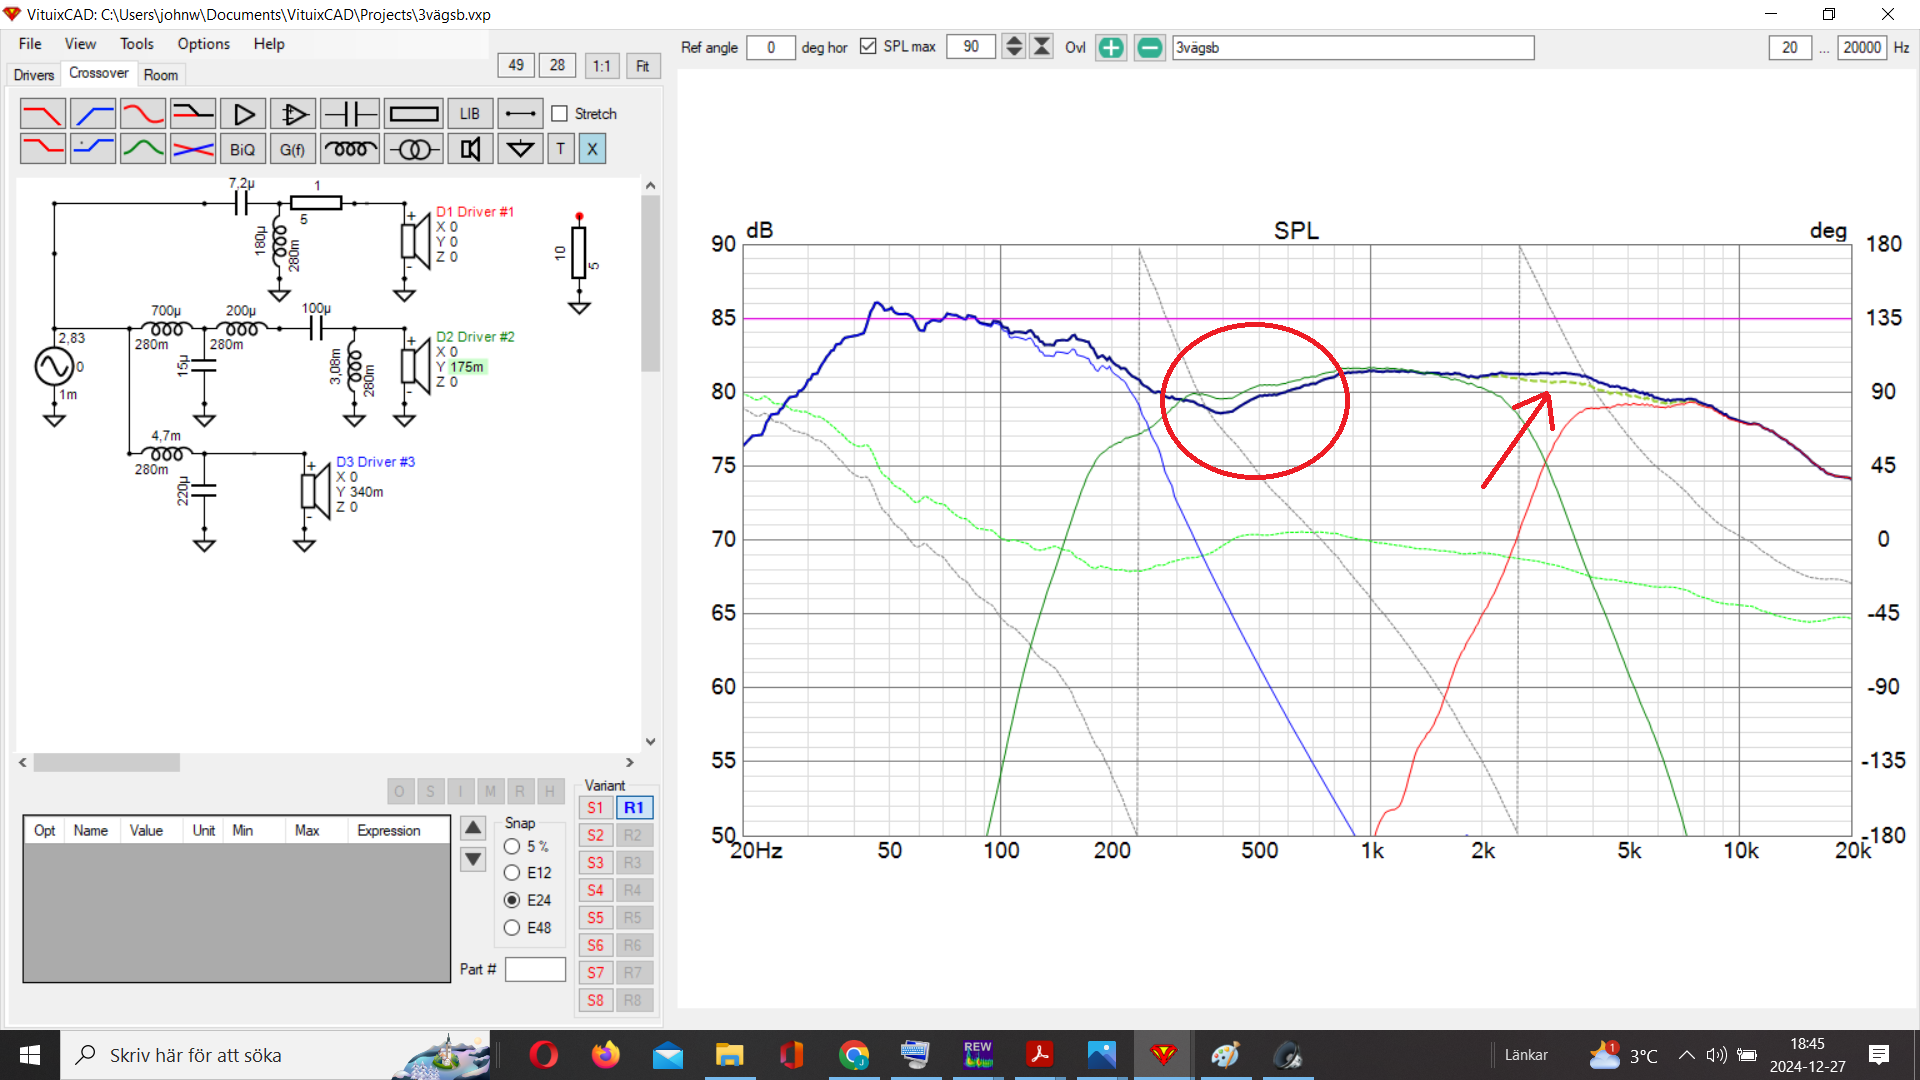Click the overlay name field 3vägsb
The width and height of the screenshot is (1920, 1080).
point(1352,47)
